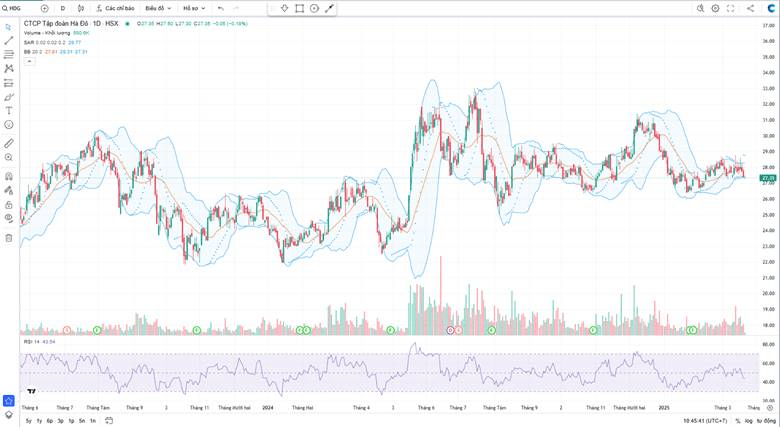
Task: Select the trend line drawing tool
Action: coord(9,41)
